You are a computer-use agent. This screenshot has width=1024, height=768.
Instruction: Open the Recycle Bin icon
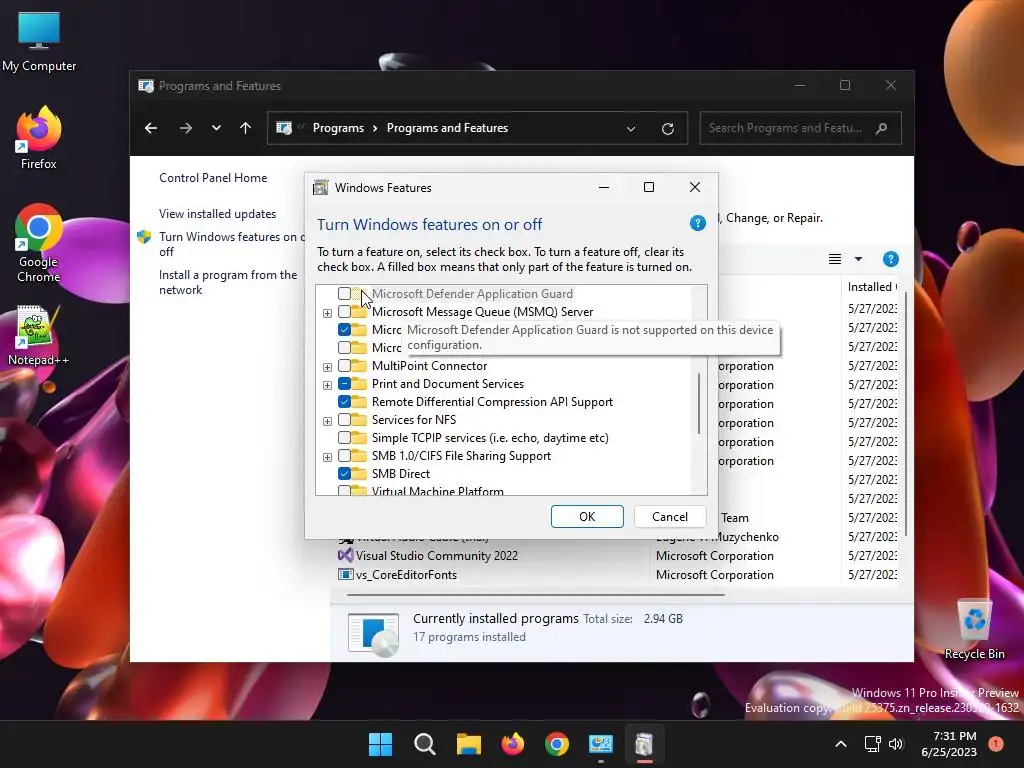(974, 629)
